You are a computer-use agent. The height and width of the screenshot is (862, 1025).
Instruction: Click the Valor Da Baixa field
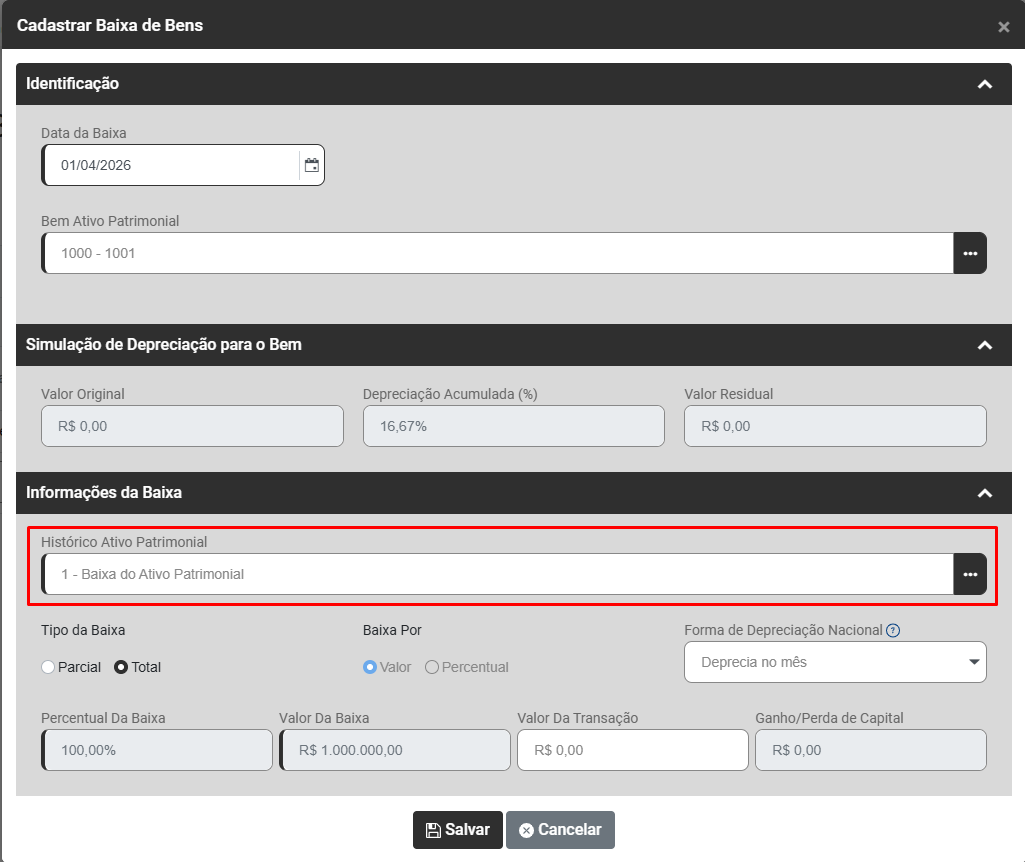(x=394, y=750)
